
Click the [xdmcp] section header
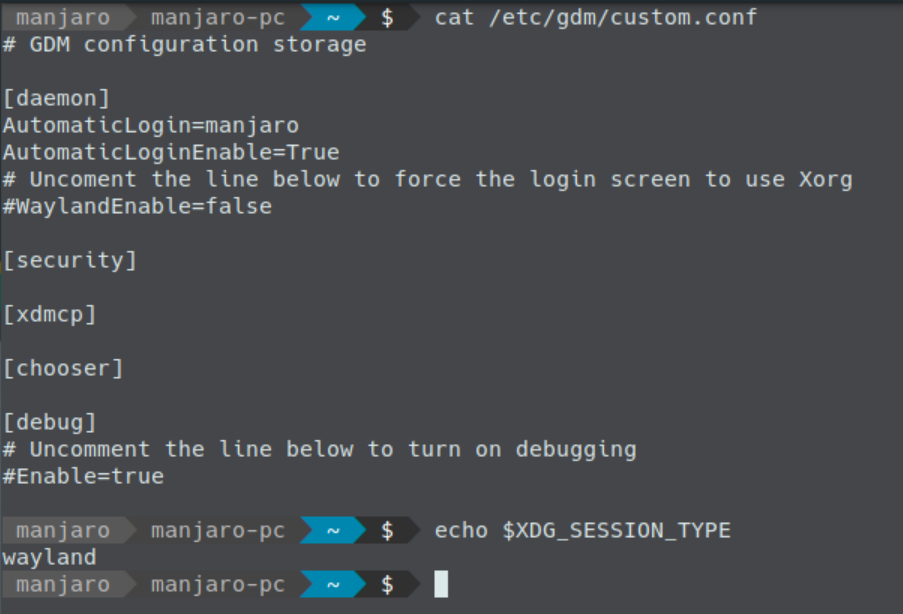point(50,314)
